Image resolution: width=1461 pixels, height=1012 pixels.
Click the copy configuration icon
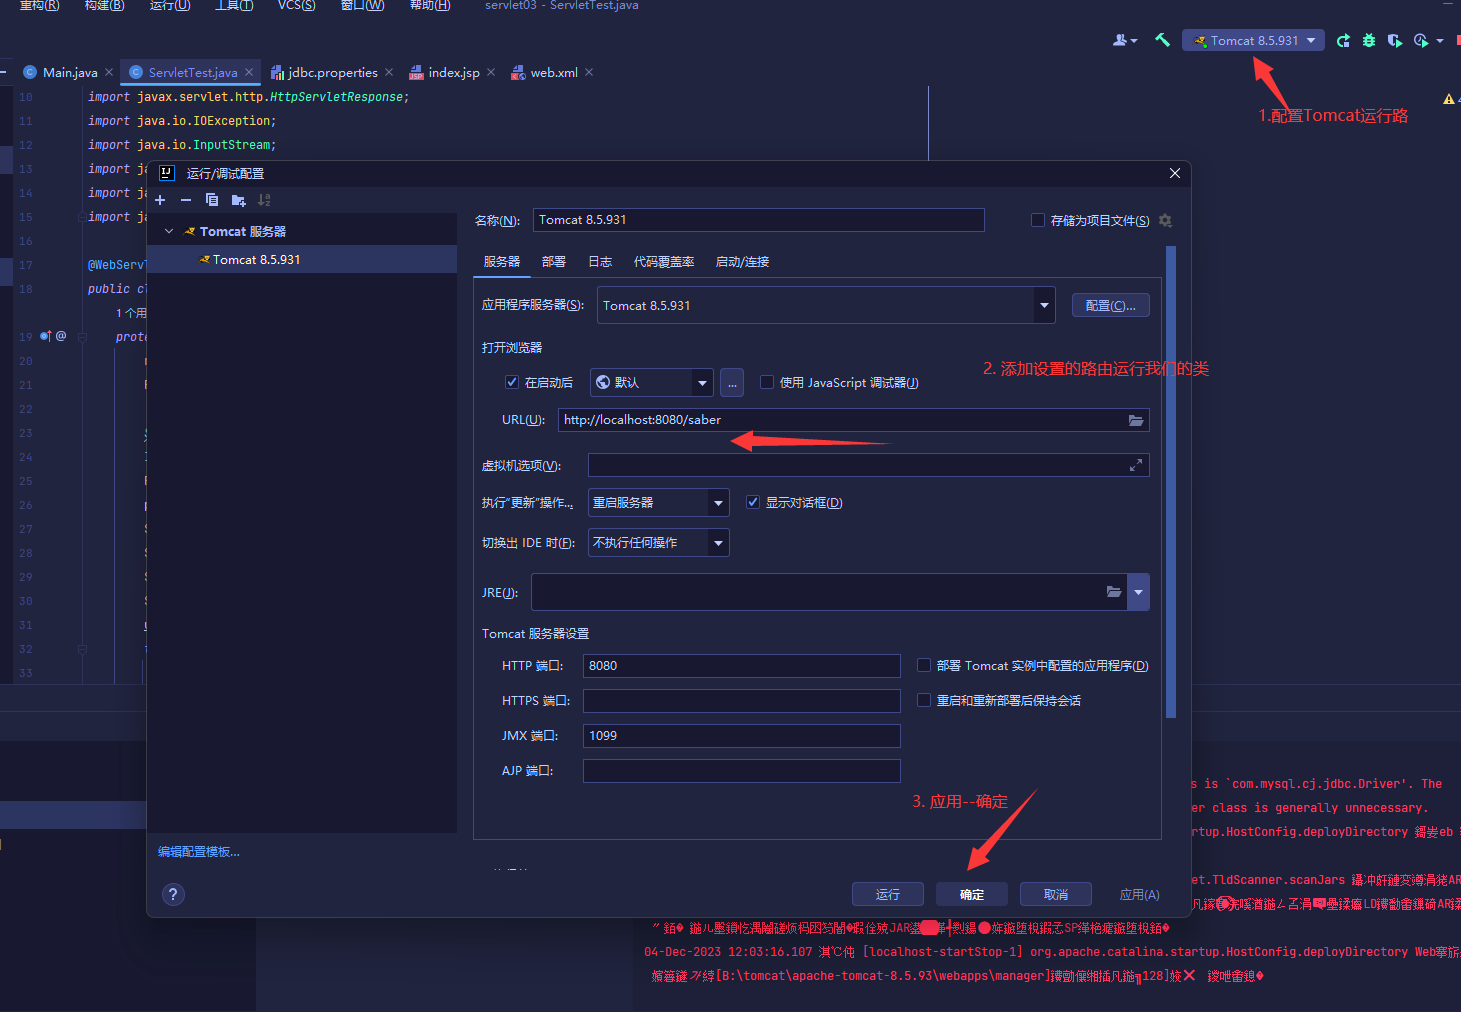211,200
